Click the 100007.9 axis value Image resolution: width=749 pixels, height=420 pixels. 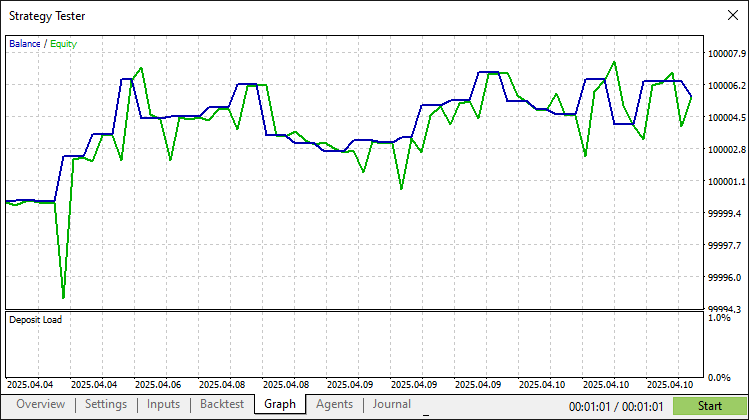(x=727, y=54)
